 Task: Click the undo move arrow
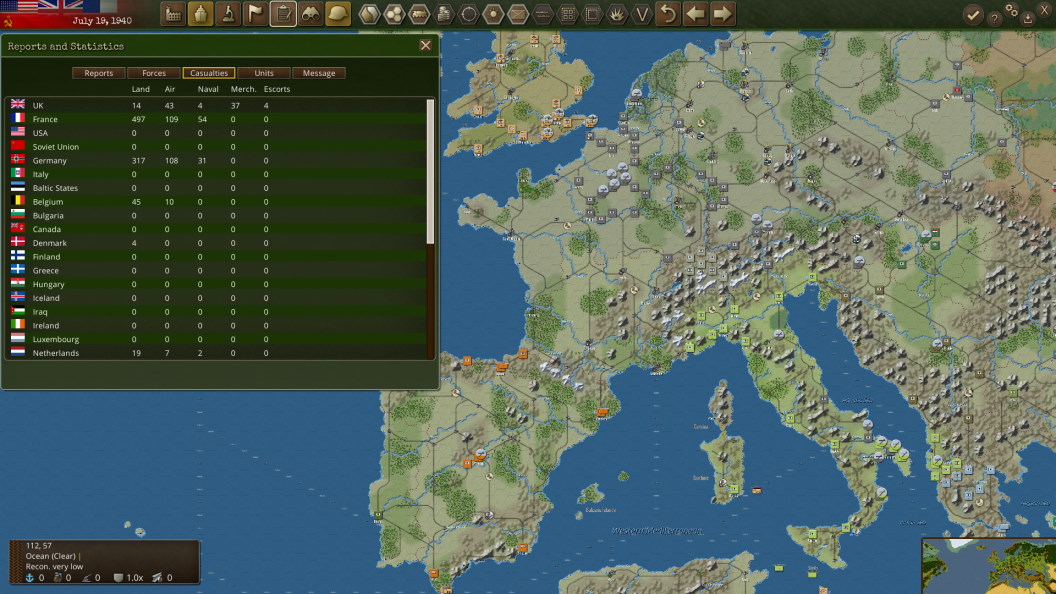coord(668,14)
